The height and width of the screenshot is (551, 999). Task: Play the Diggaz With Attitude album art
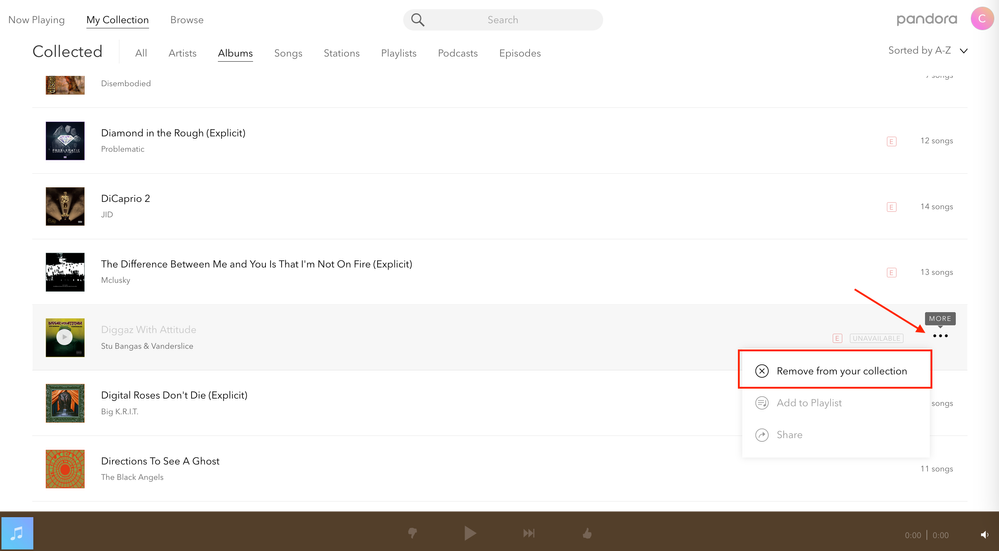pyautogui.click(x=65, y=338)
